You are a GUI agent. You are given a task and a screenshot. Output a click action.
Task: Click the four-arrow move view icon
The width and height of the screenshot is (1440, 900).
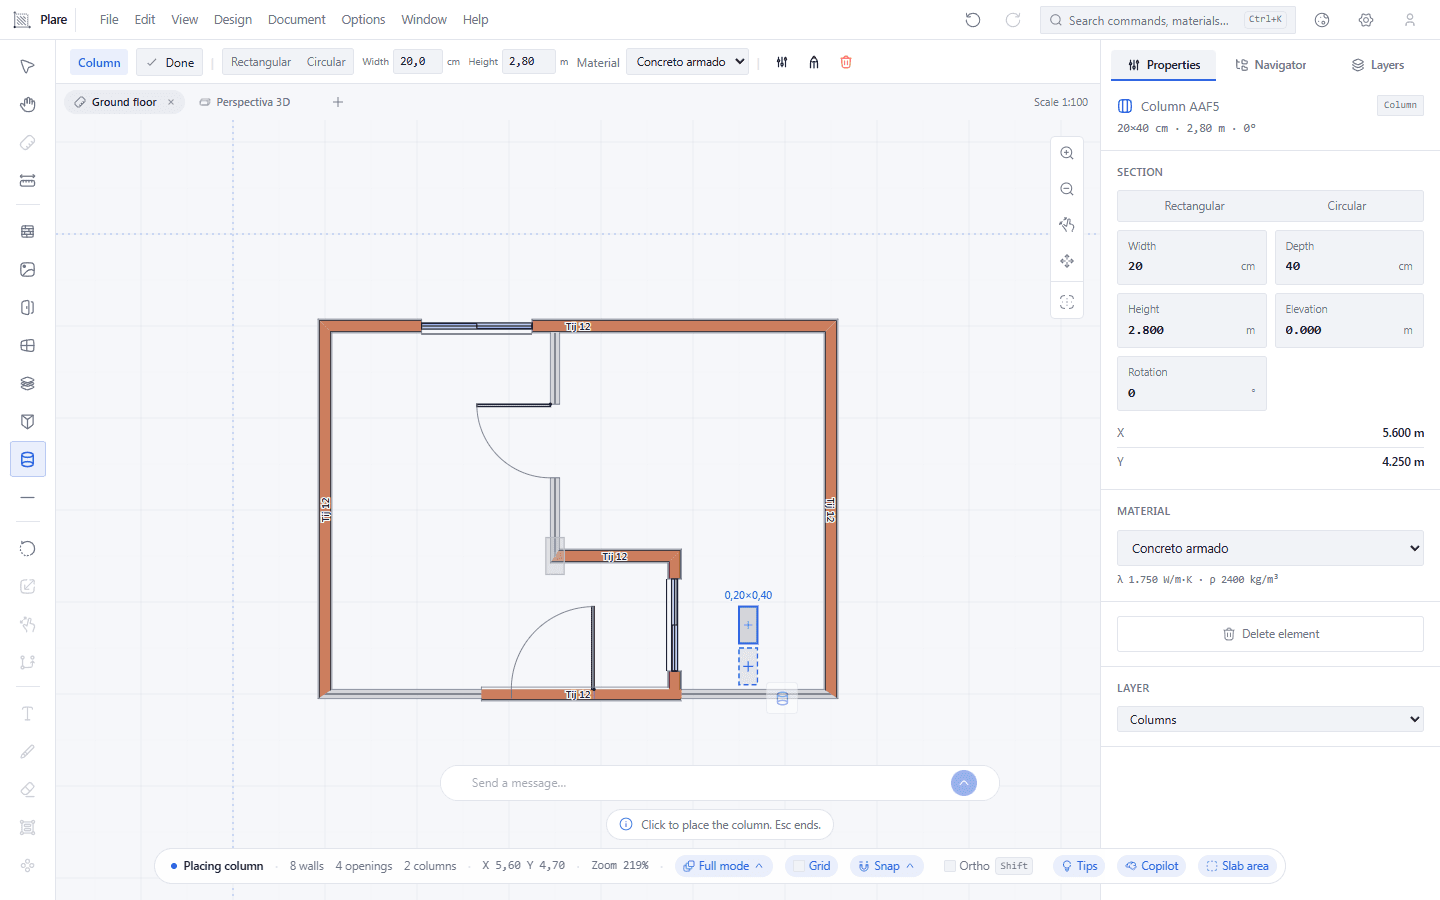point(1067,261)
